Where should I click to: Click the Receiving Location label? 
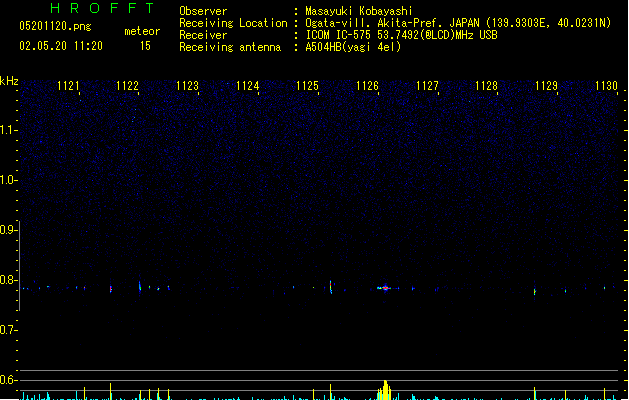tap(233, 23)
